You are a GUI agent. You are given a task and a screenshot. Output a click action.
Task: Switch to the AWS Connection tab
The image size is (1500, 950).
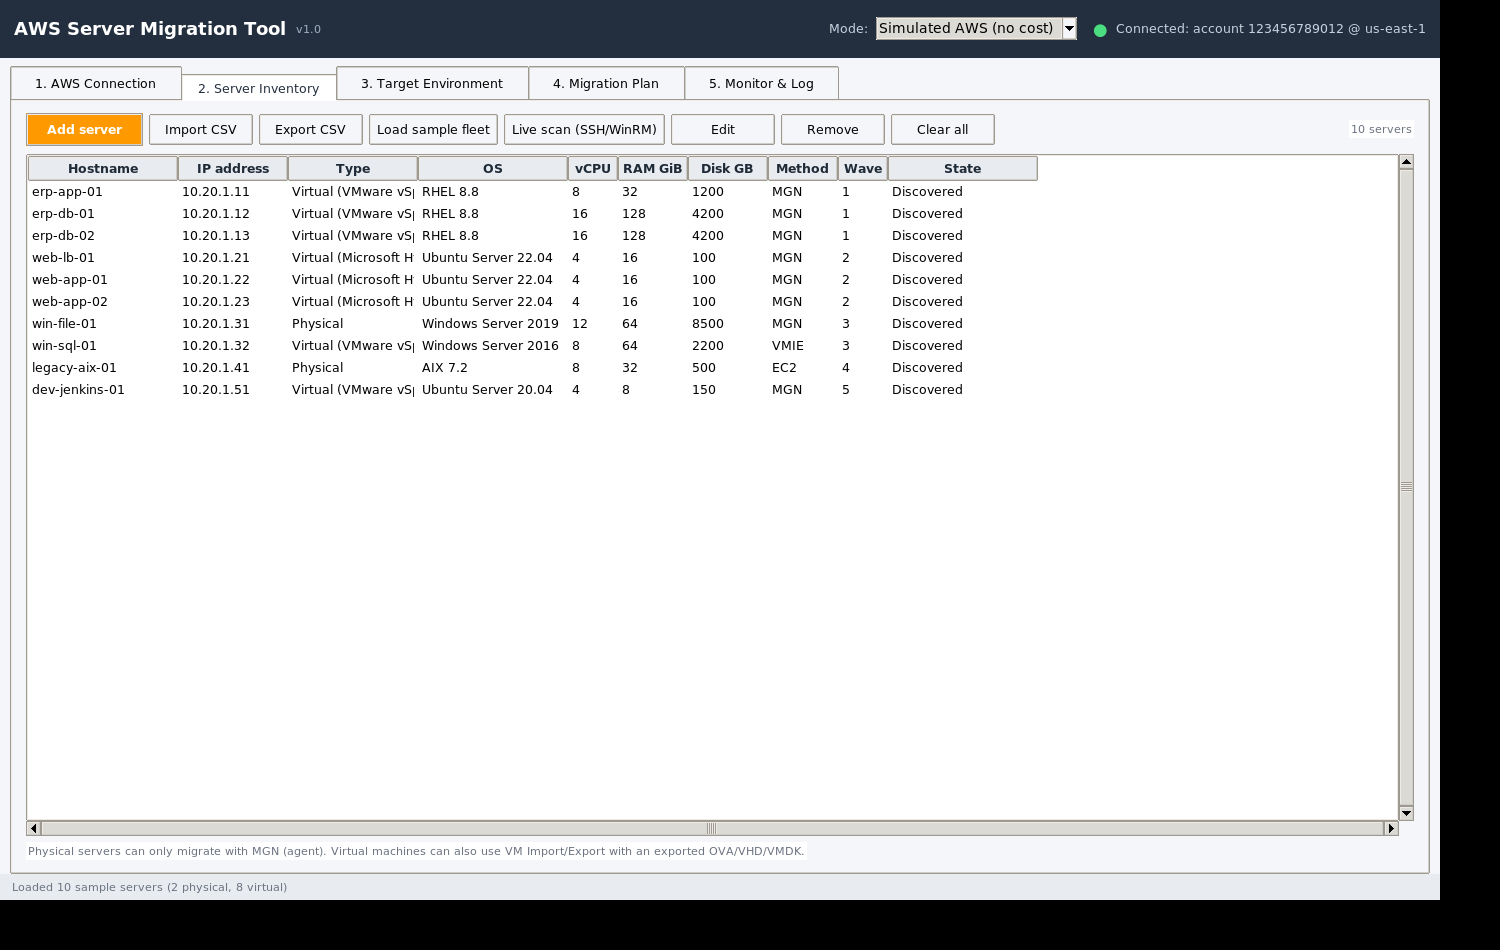click(x=96, y=83)
